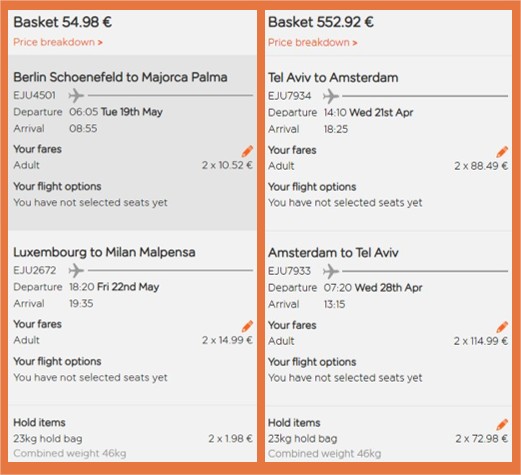521x475 pixels.
Task: Click the 2 x 72.98 € hold bag price
Action: 482,439
